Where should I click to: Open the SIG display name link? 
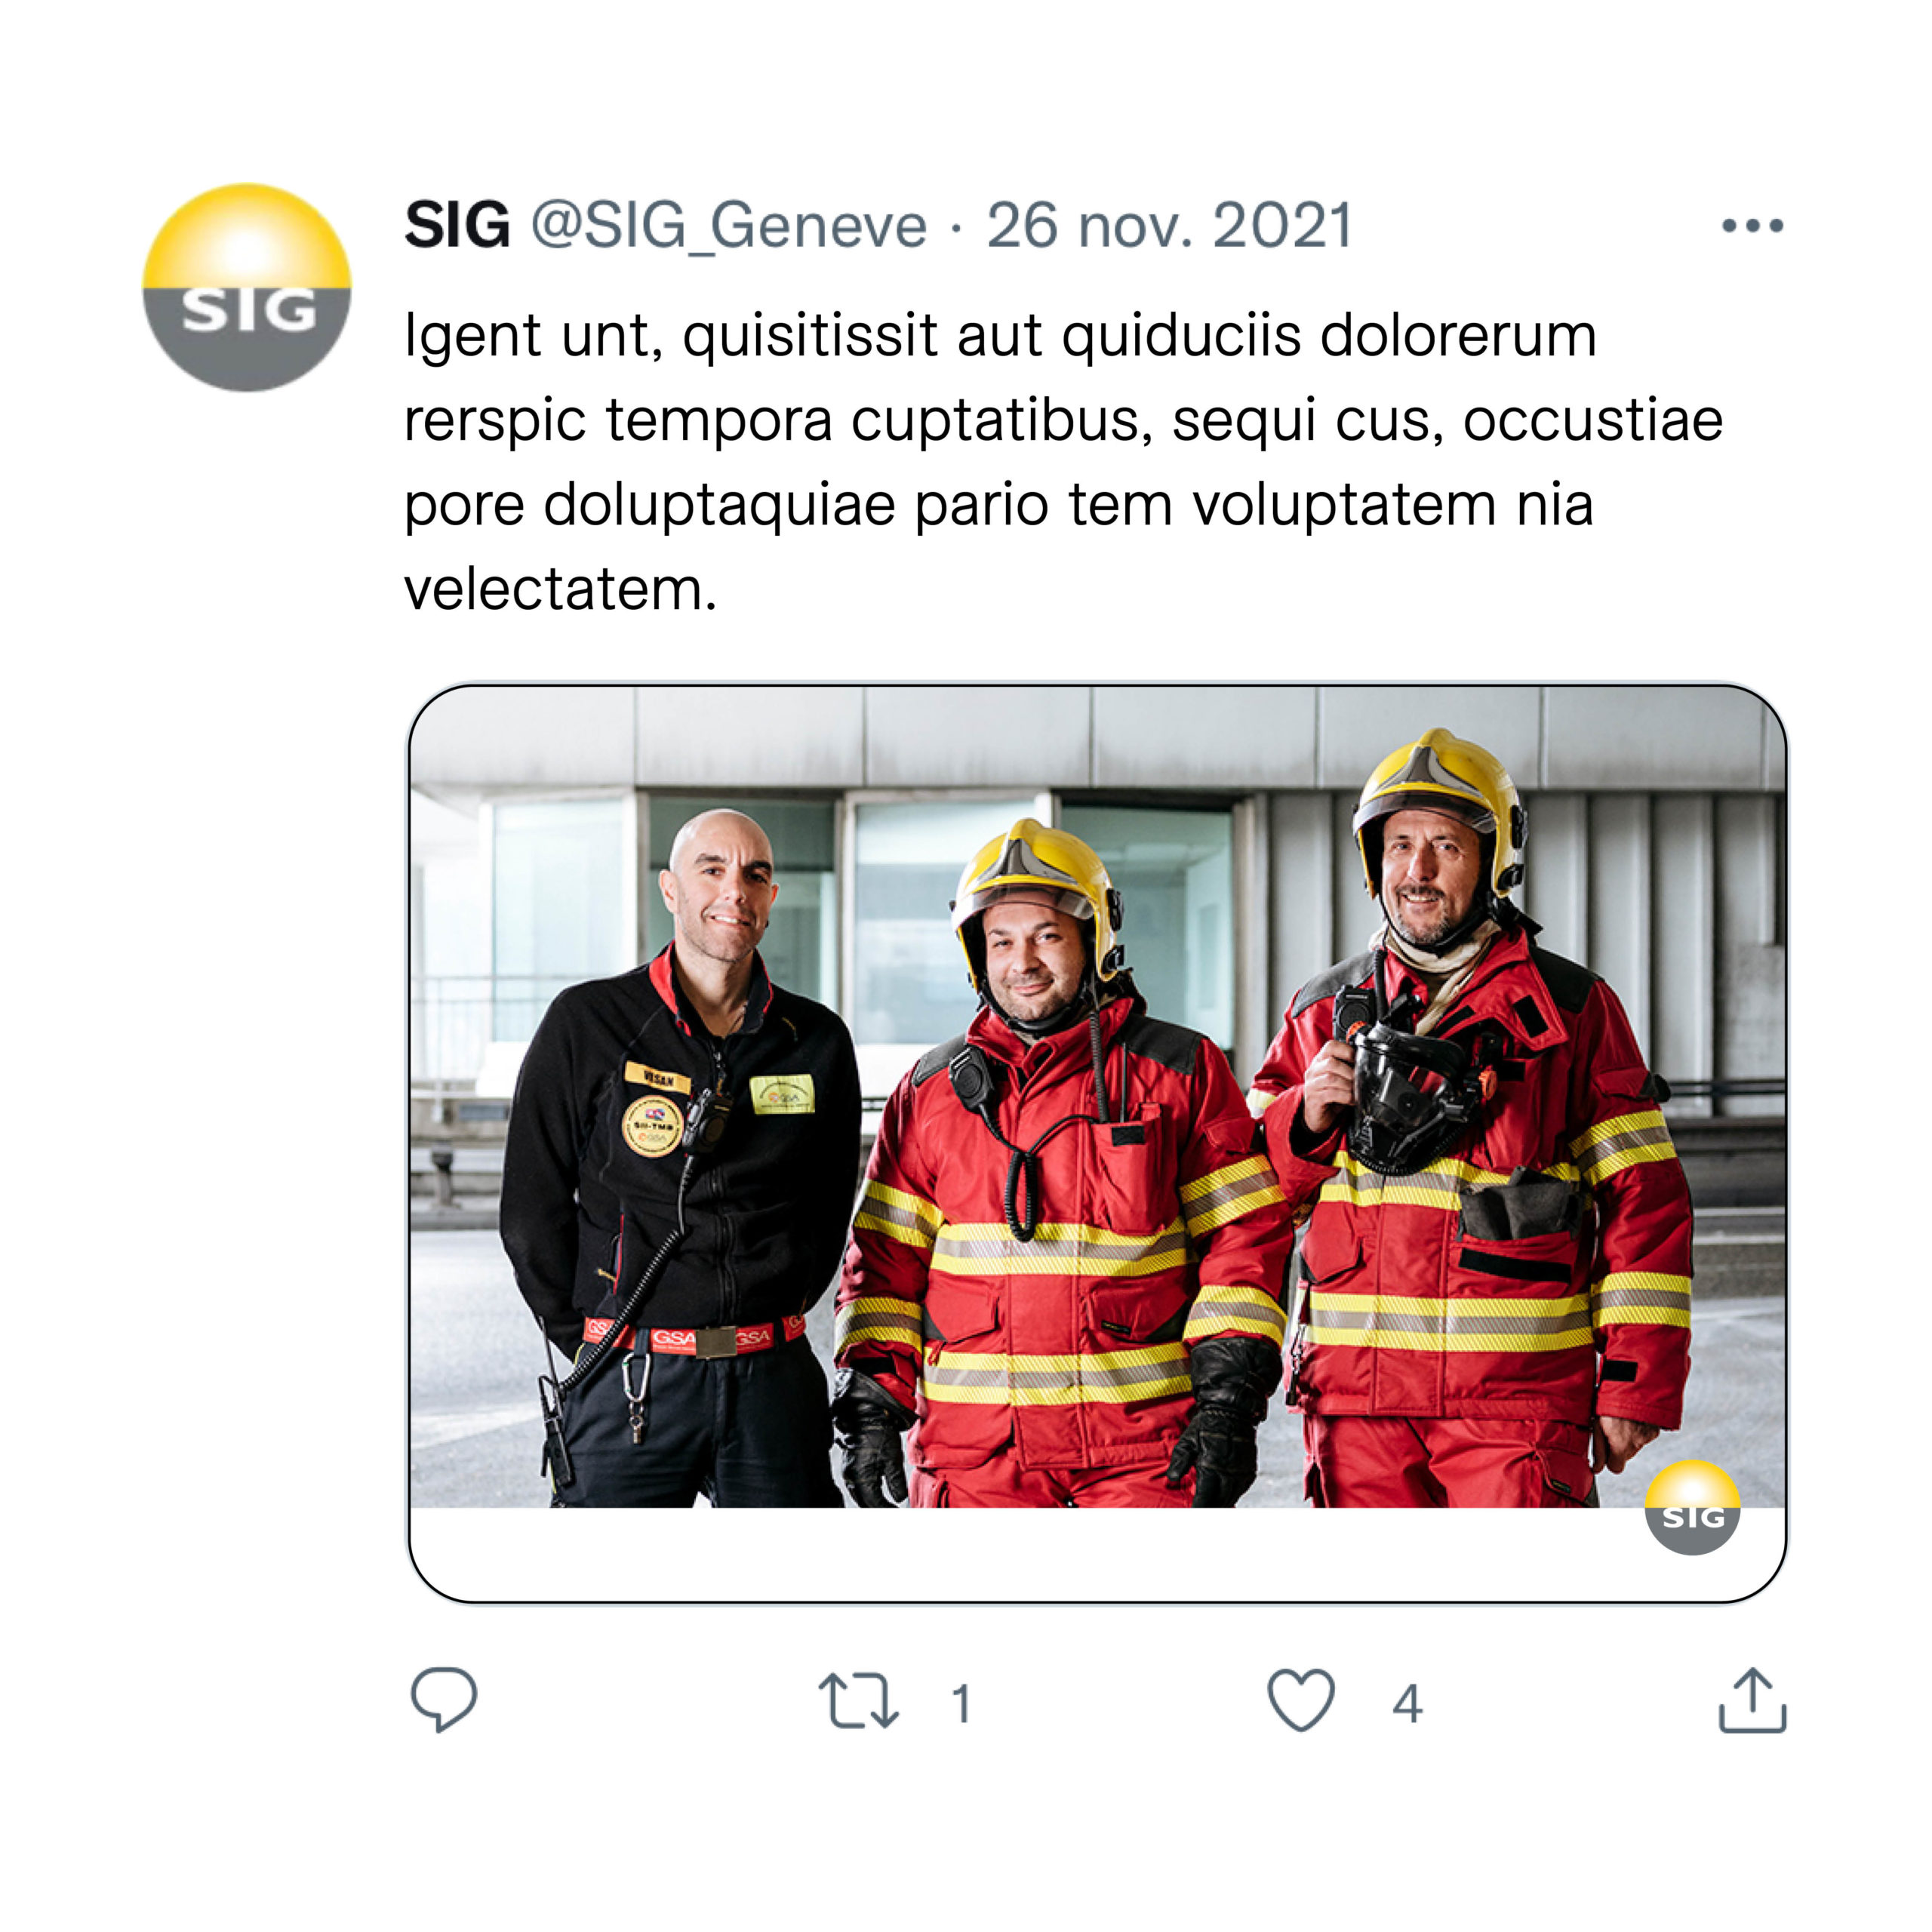(457, 225)
